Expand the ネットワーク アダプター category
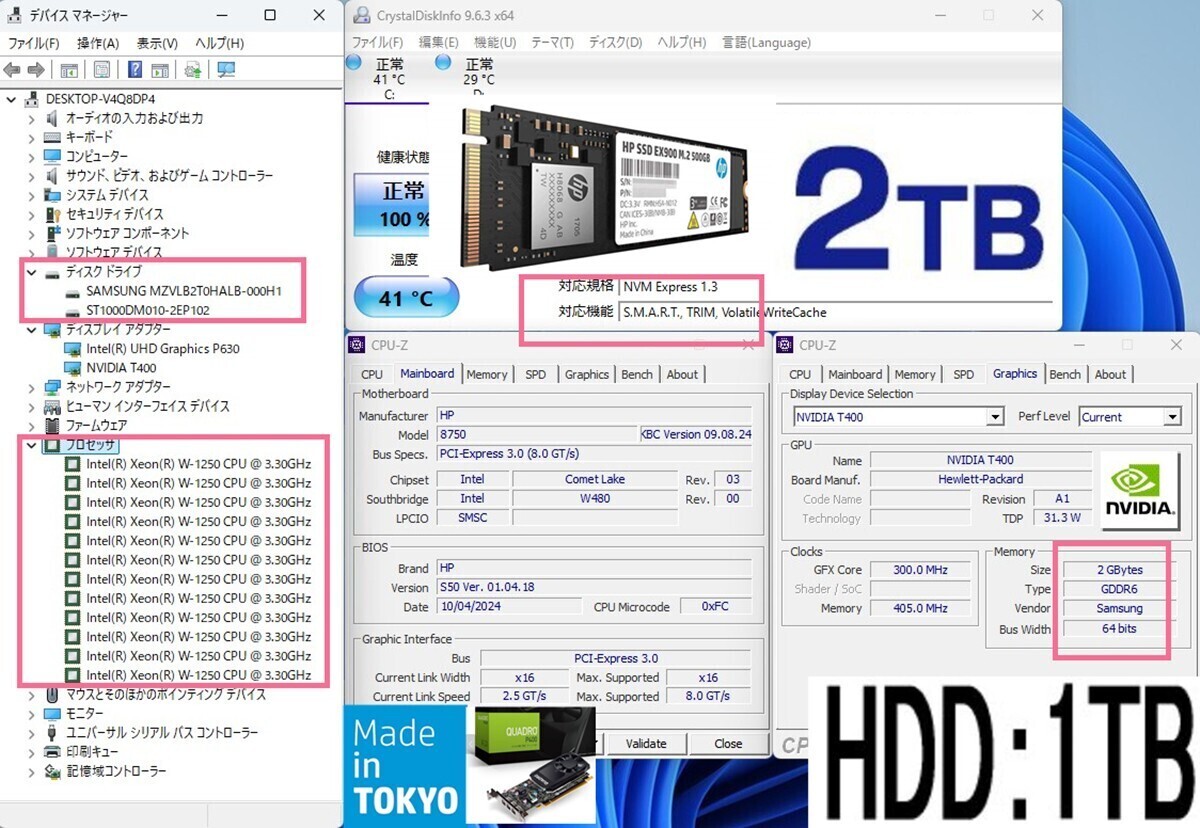 [x=31, y=387]
